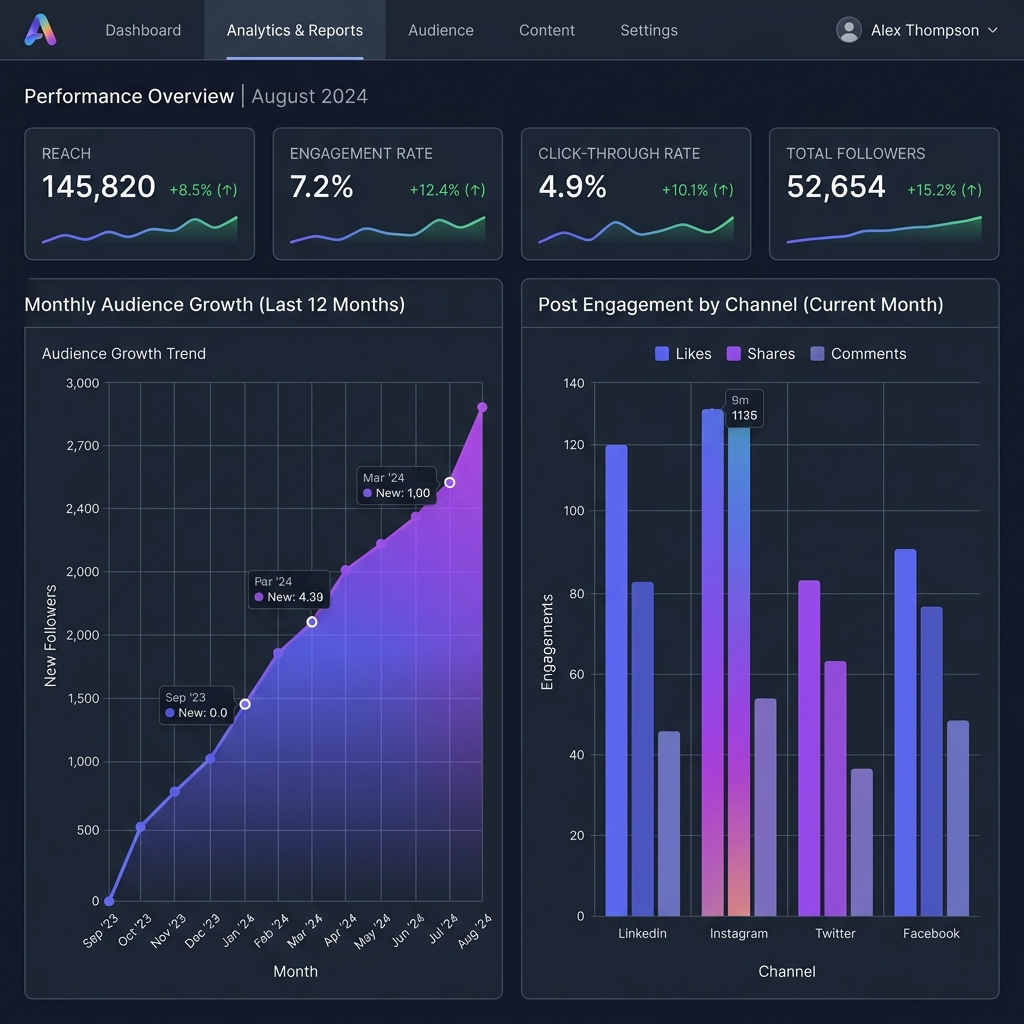Screen dimensions: 1024x1024
Task: Click the Shares legend label
Action: 771,353
